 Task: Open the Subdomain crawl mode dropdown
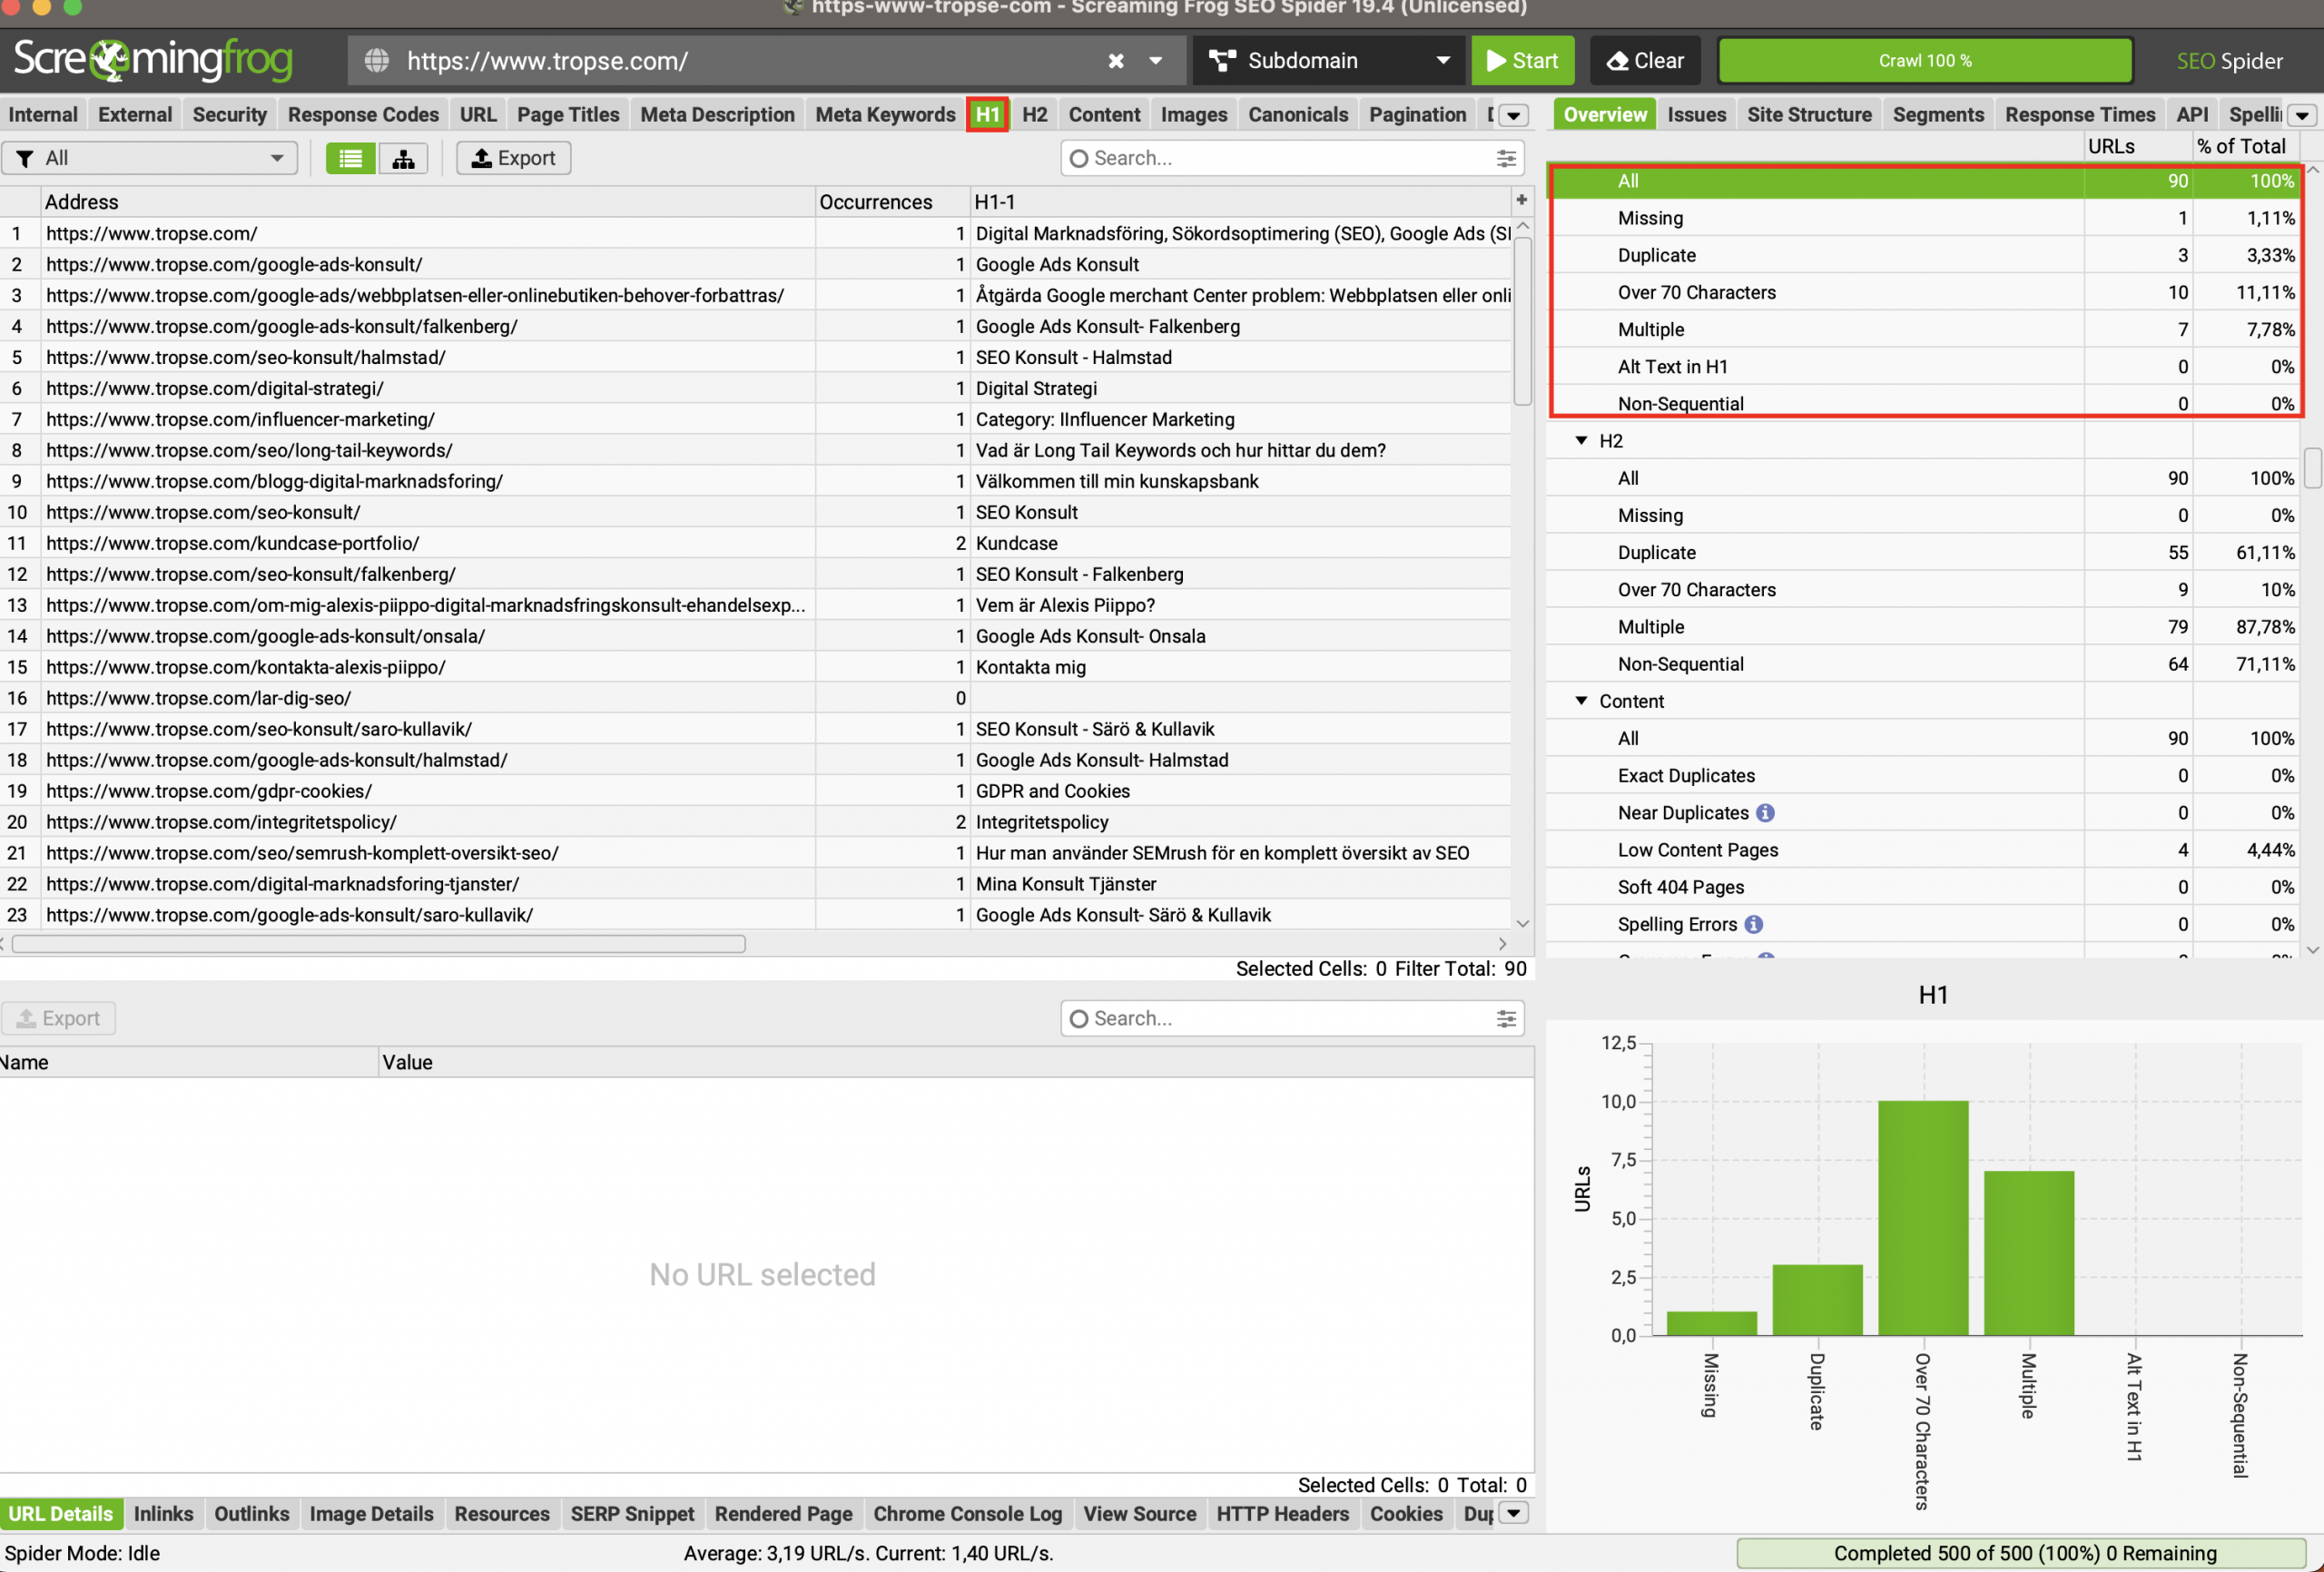tap(1328, 61)
